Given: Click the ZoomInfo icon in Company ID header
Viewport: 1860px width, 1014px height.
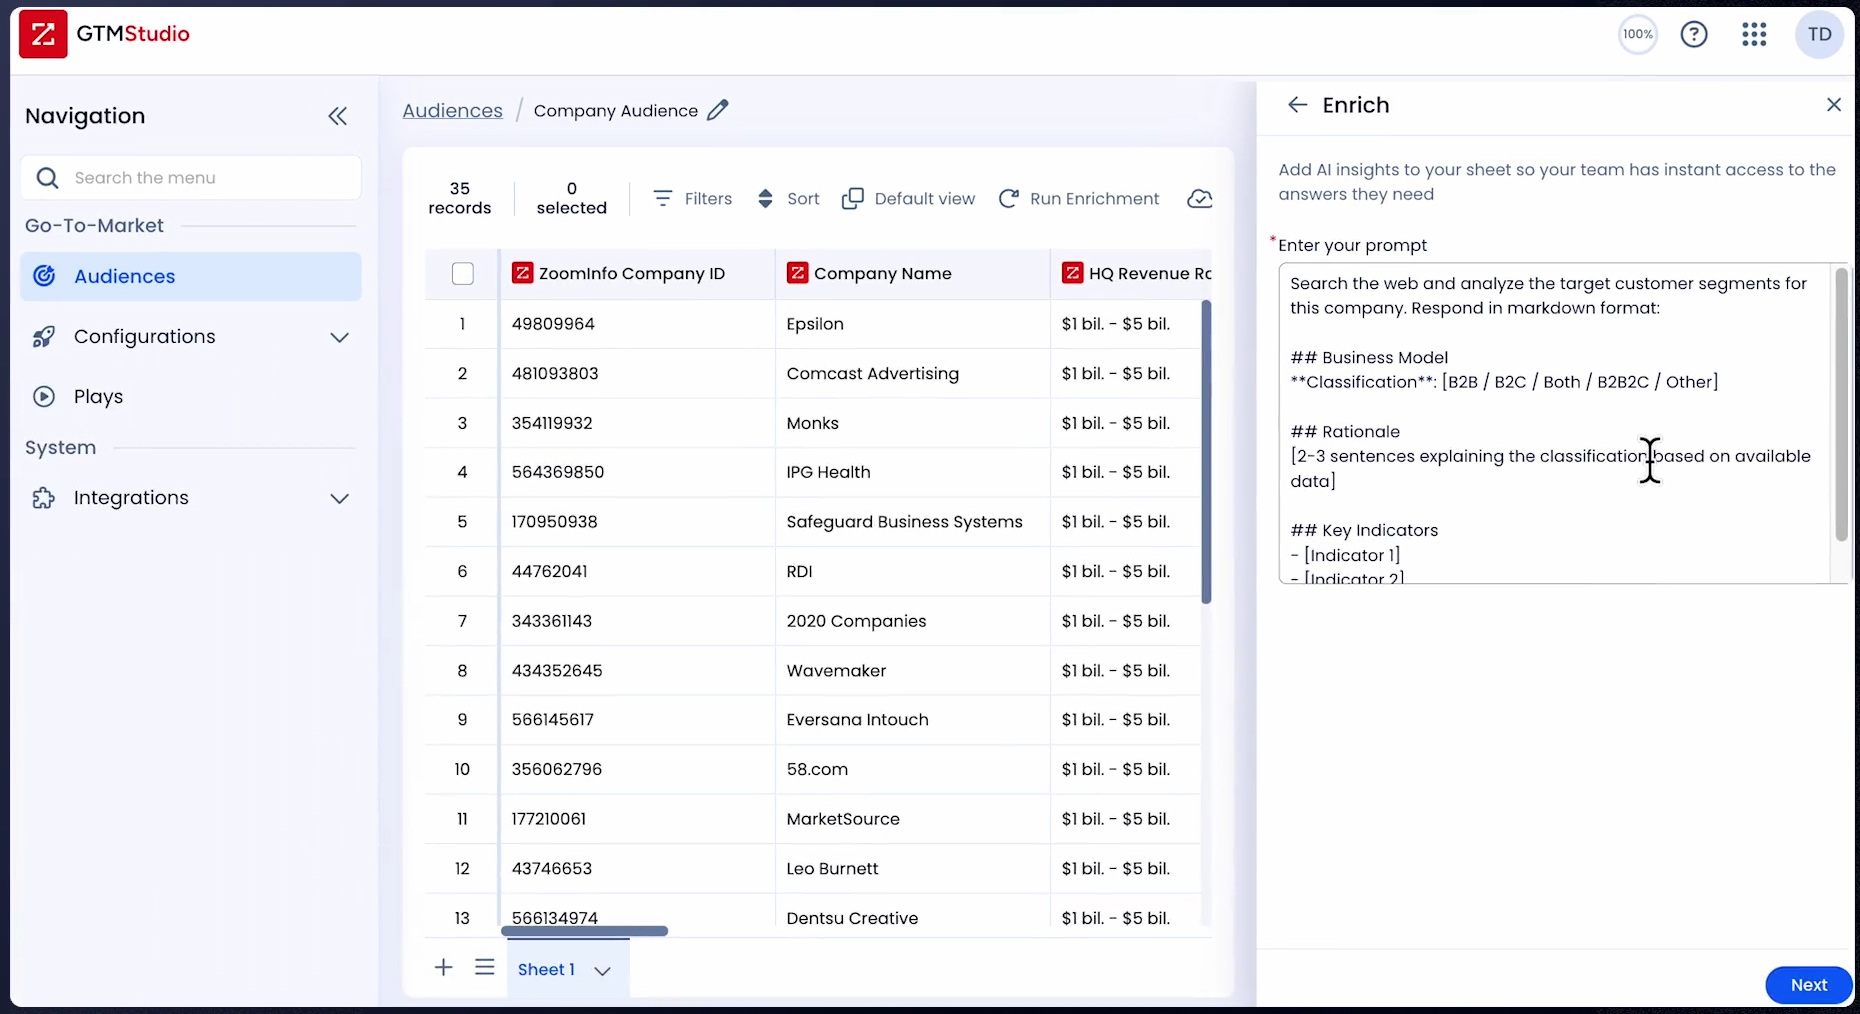Looking at the screenshot, I should point(522,273).
